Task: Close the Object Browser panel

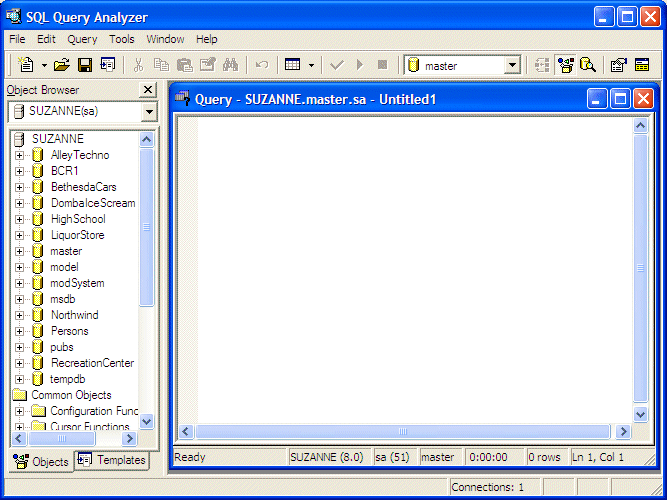Action: coord(148,90)
